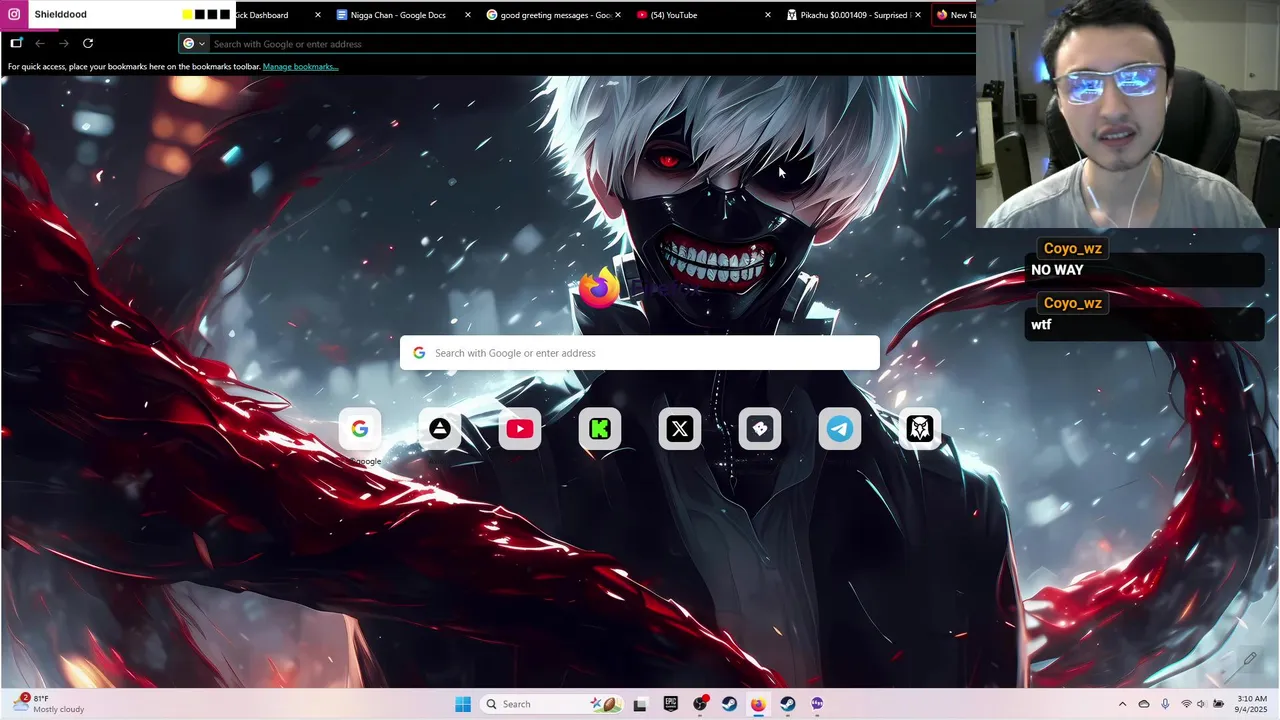The width and height of the screenshot is (1280, 720).
Task: Click the Coyo_wz name above wtf
Action: pos(1072,303)
